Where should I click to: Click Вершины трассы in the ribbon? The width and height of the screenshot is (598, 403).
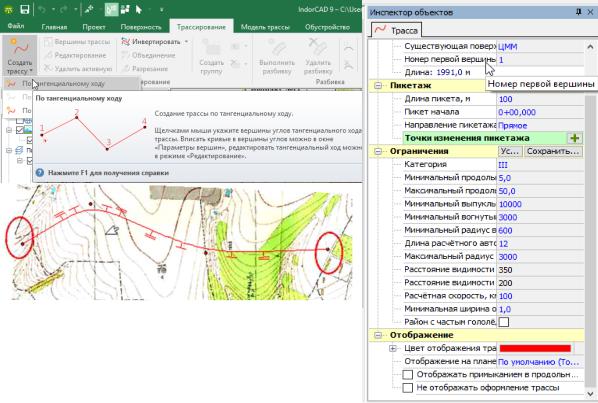(77, 42)
